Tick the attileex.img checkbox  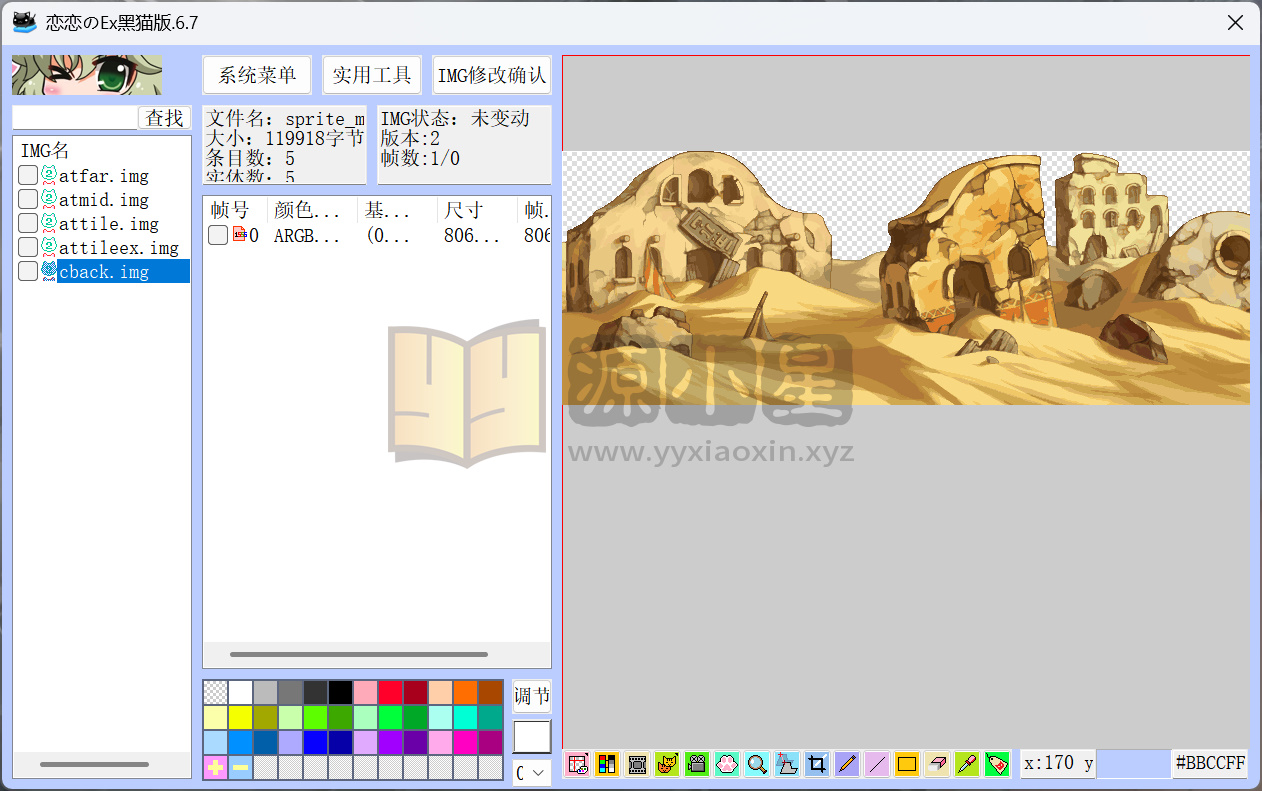(x=28, y=247)
